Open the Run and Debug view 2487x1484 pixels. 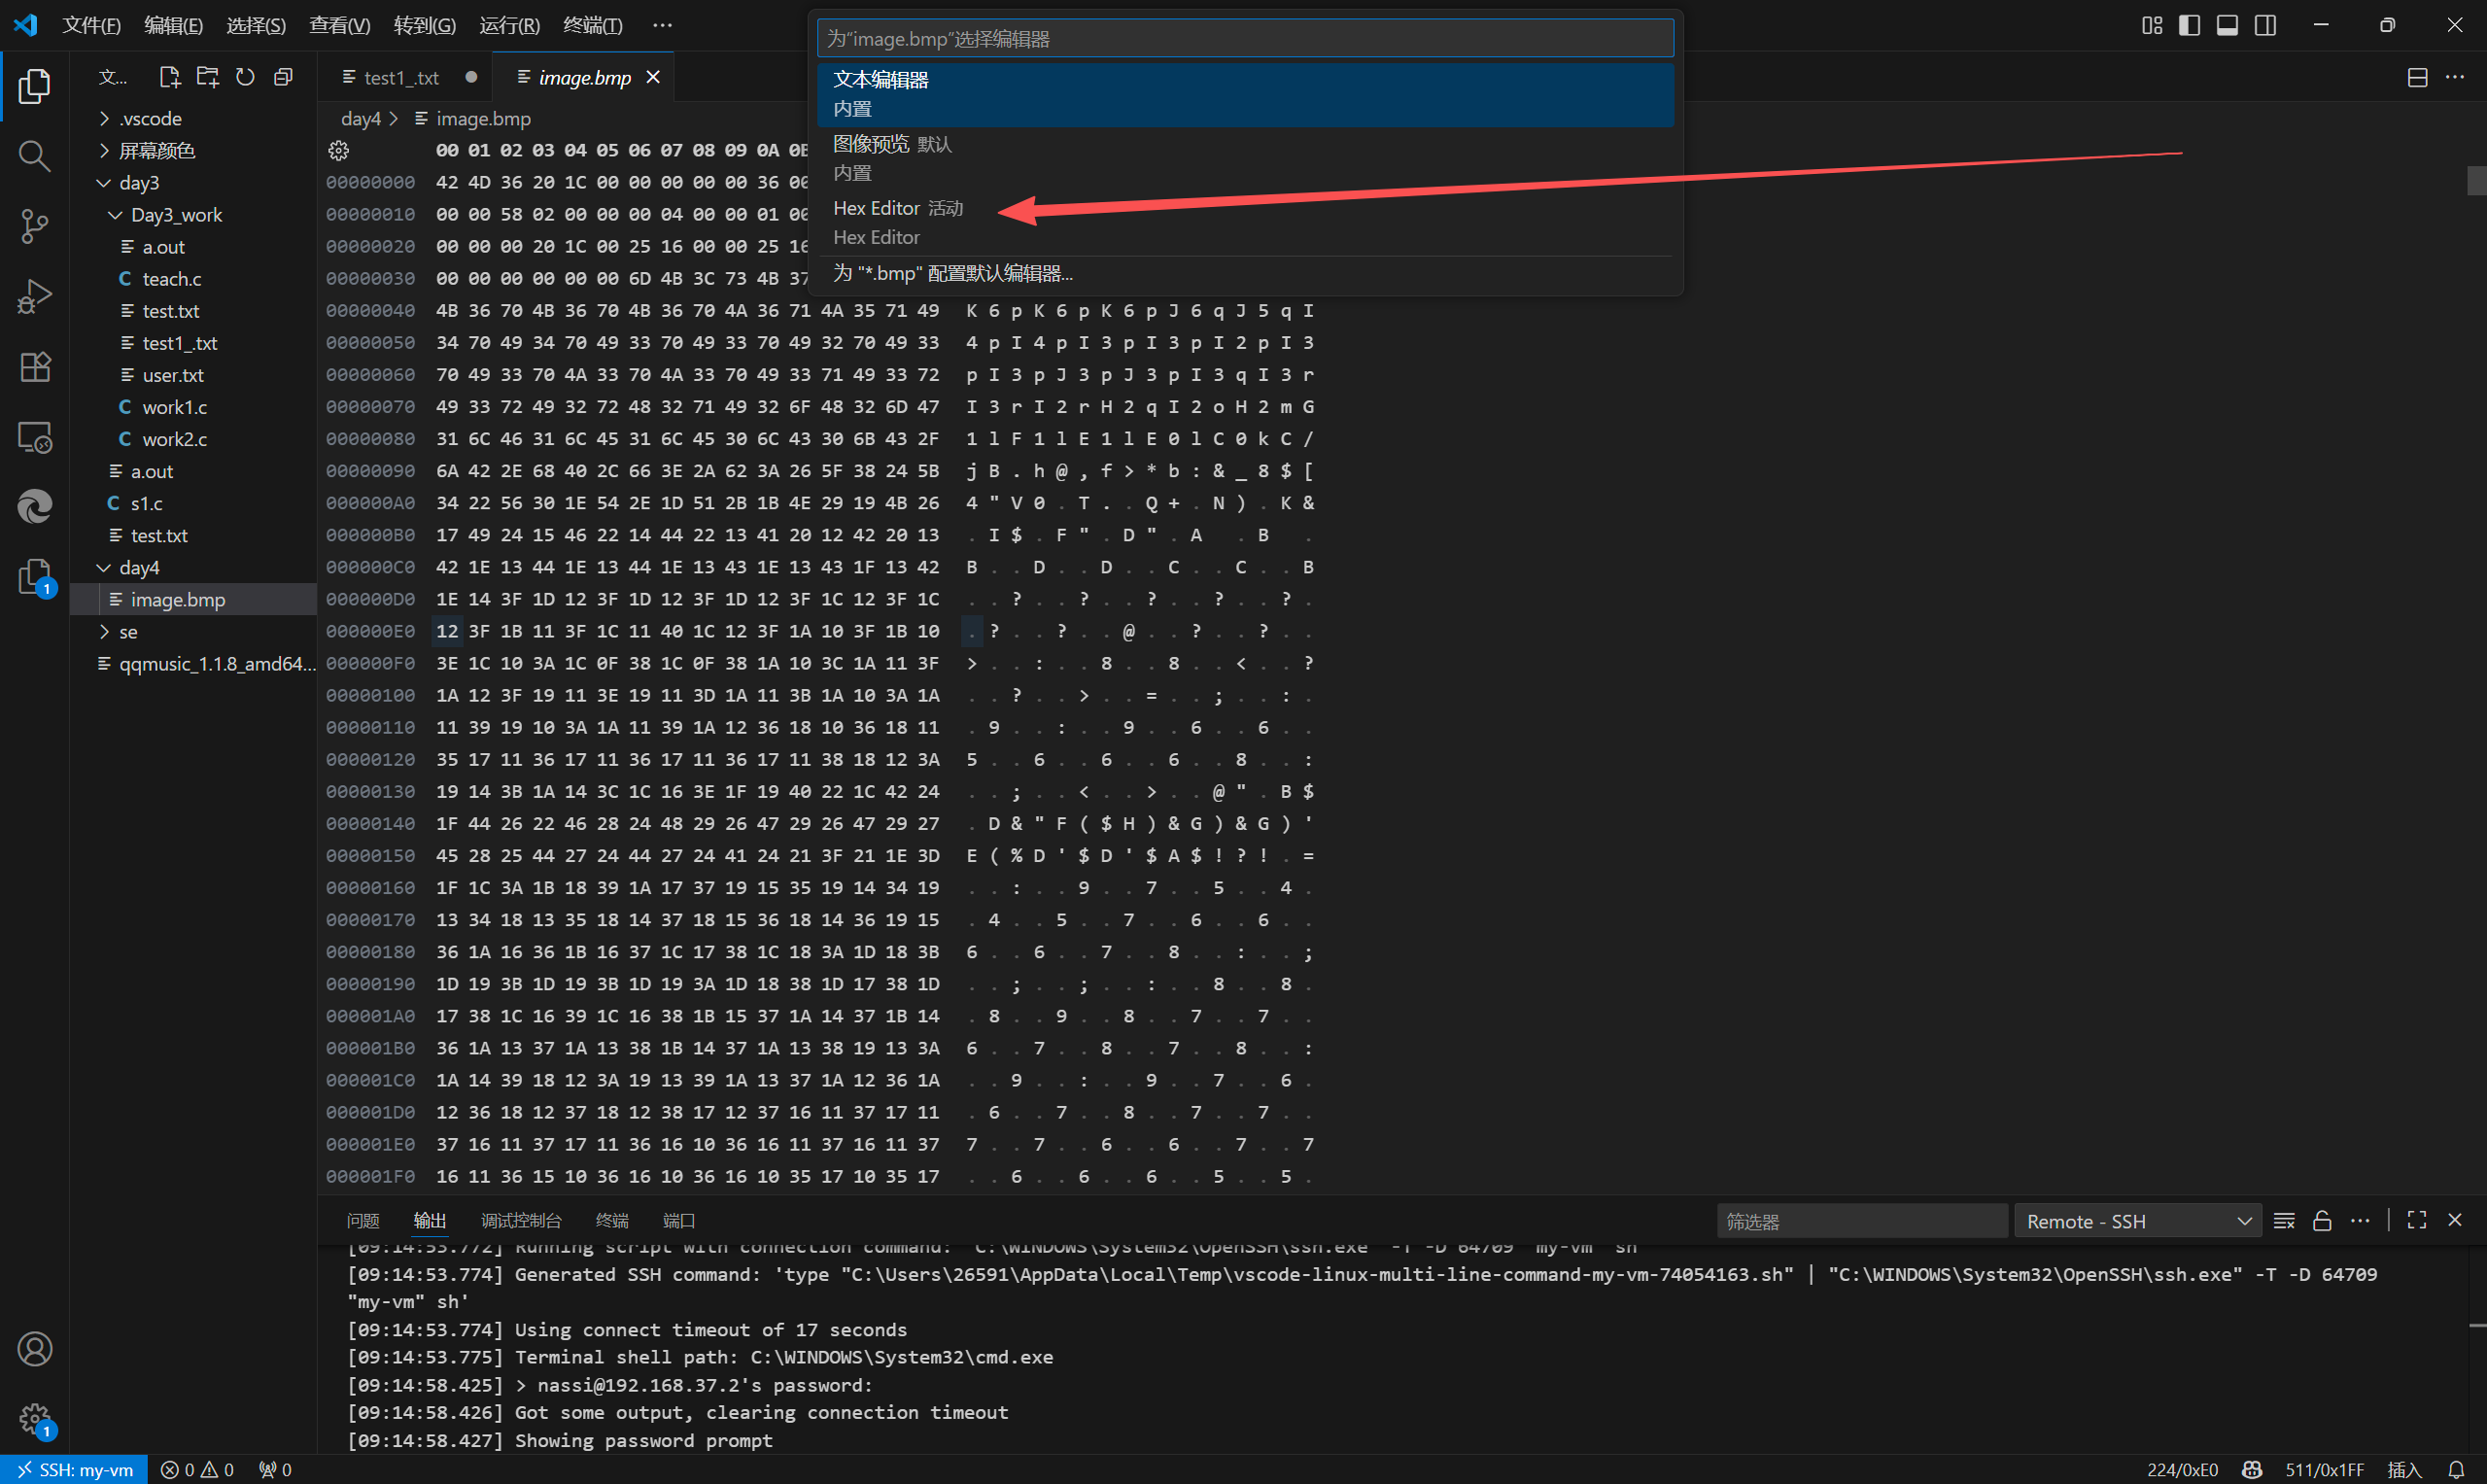34,296
